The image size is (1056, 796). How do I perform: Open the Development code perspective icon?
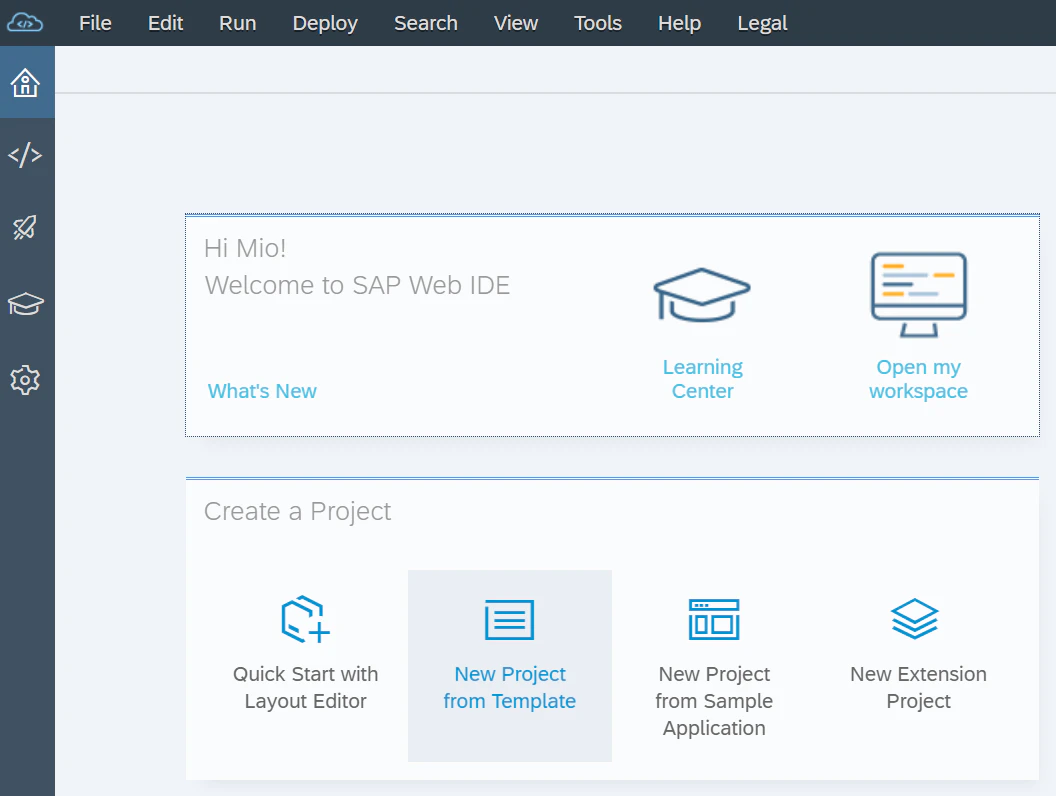(x=25, y=155)
